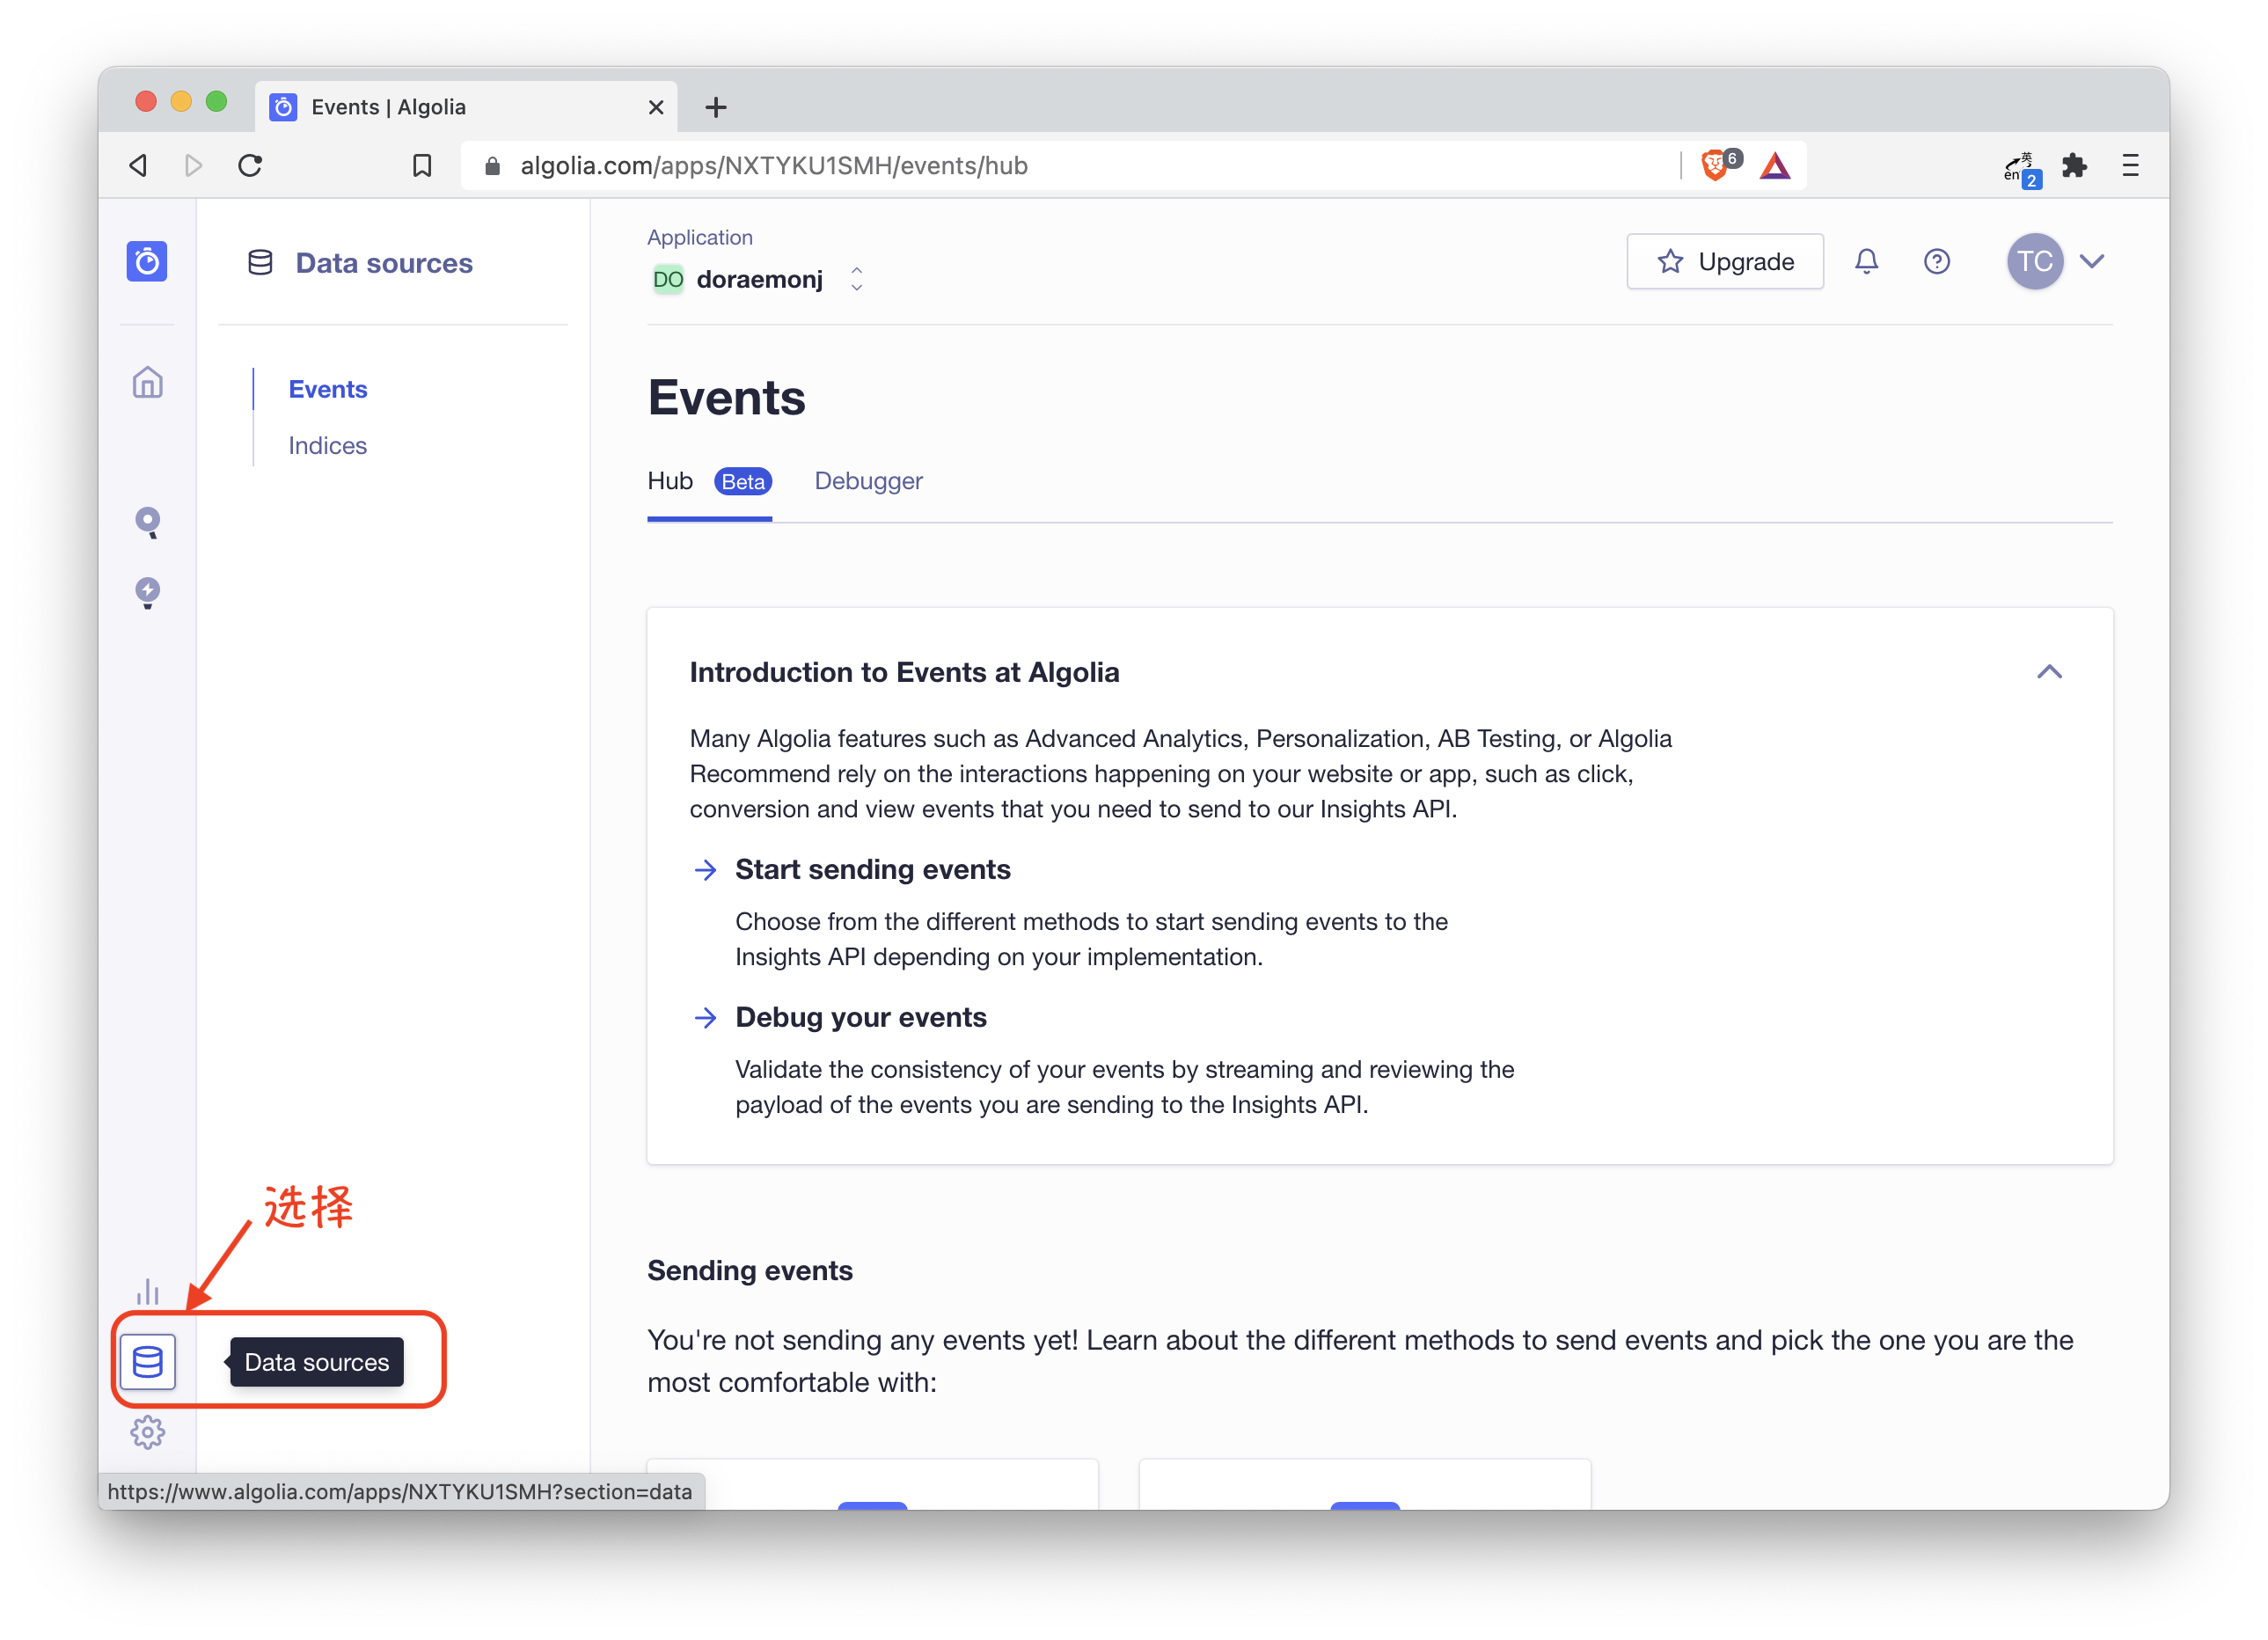The image size is (2268, 1640).
Task: Open the Home icon in left sidebar
Action: [147, 382]
